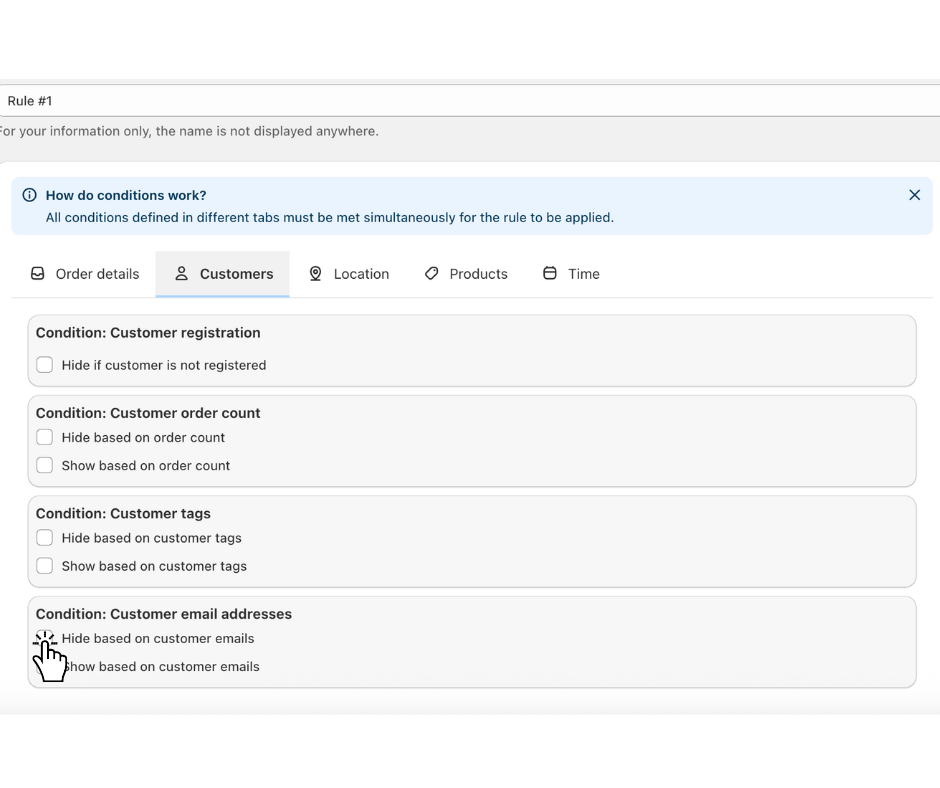Click the location pin icon
Viewport: 940px width, 788px height.
click(316, 273)
